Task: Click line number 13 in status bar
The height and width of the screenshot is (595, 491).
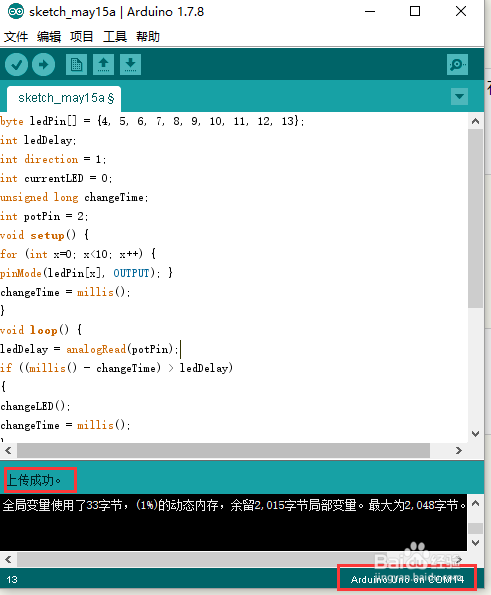Action: [12, 580]
